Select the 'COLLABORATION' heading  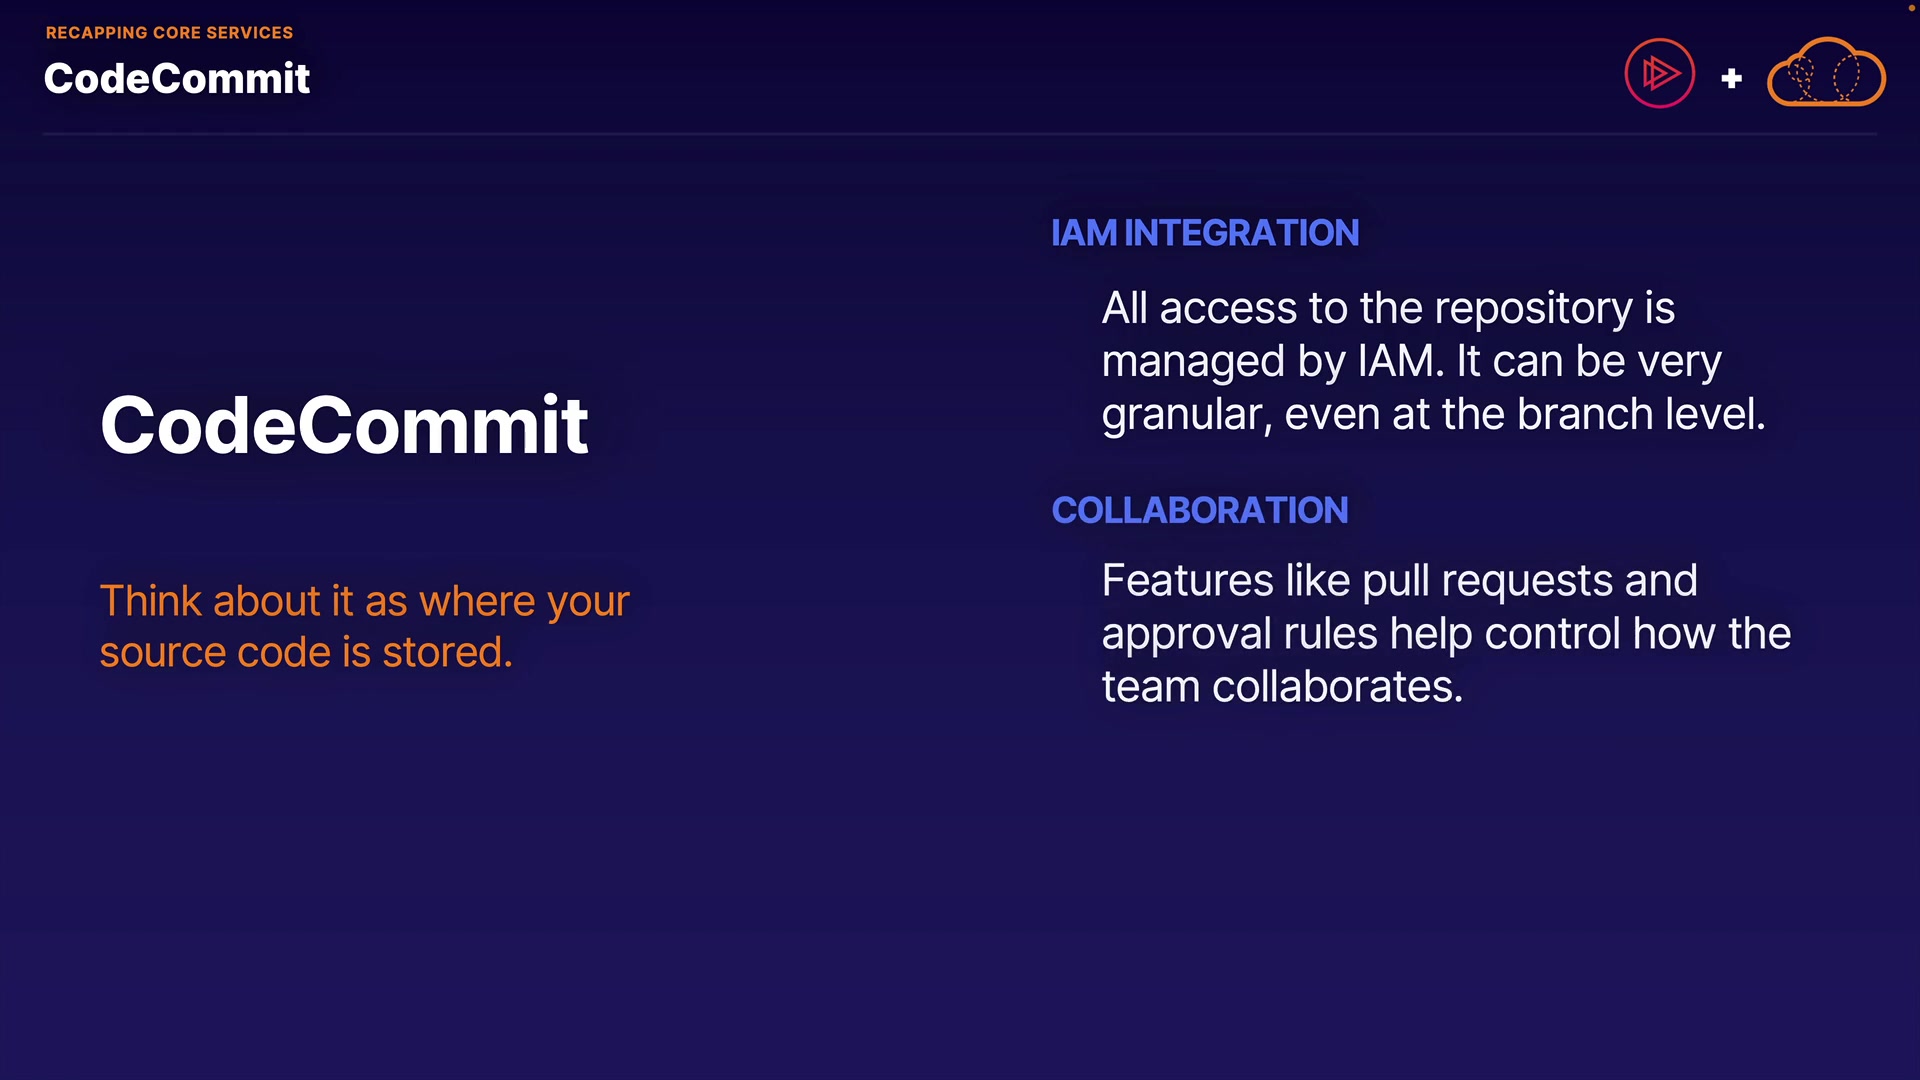coord(1199,510)
